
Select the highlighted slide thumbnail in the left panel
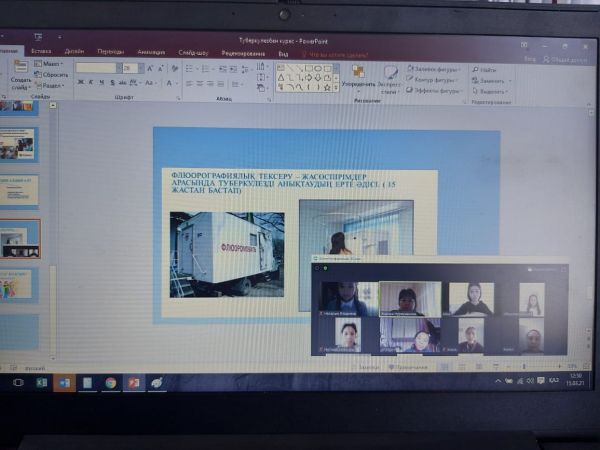pyautogui.click(x=20, y=238)
